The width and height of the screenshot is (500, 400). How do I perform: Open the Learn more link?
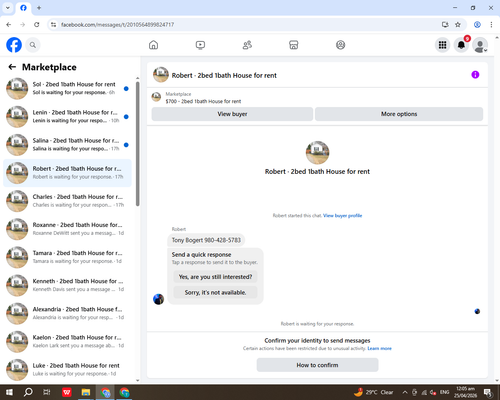379,348
